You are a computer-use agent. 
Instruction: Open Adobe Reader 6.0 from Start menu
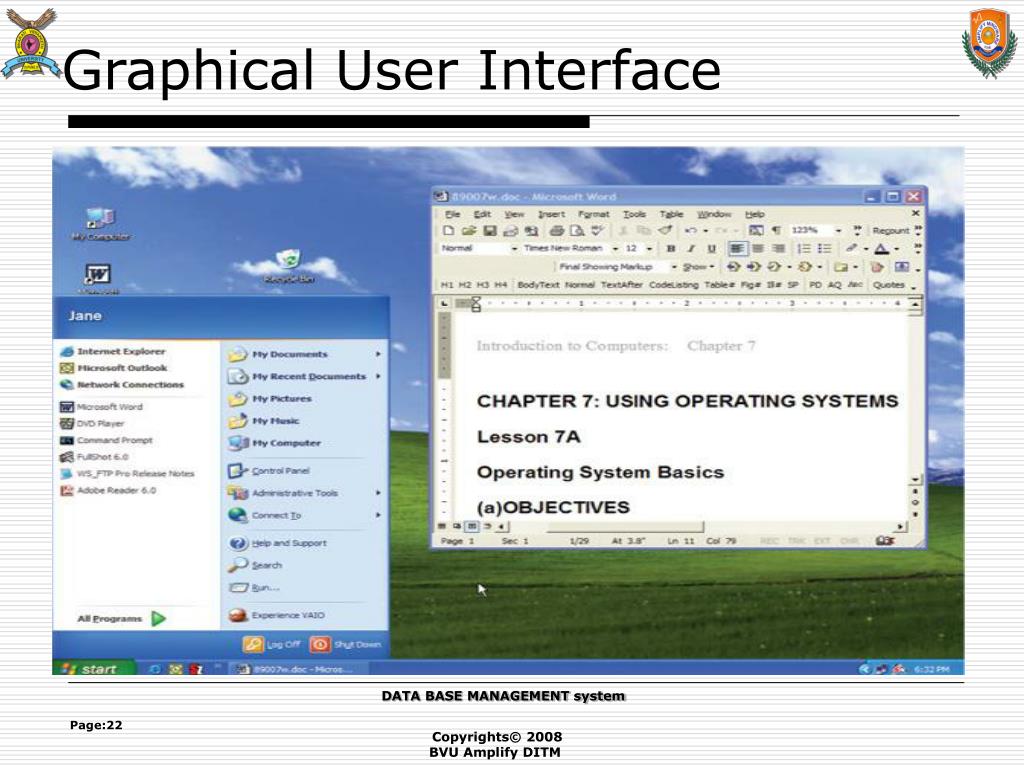[108, 490]
